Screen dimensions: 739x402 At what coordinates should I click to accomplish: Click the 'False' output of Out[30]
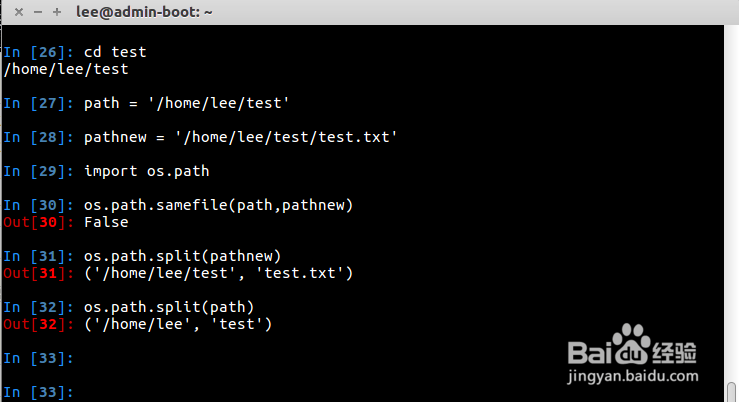106,222
